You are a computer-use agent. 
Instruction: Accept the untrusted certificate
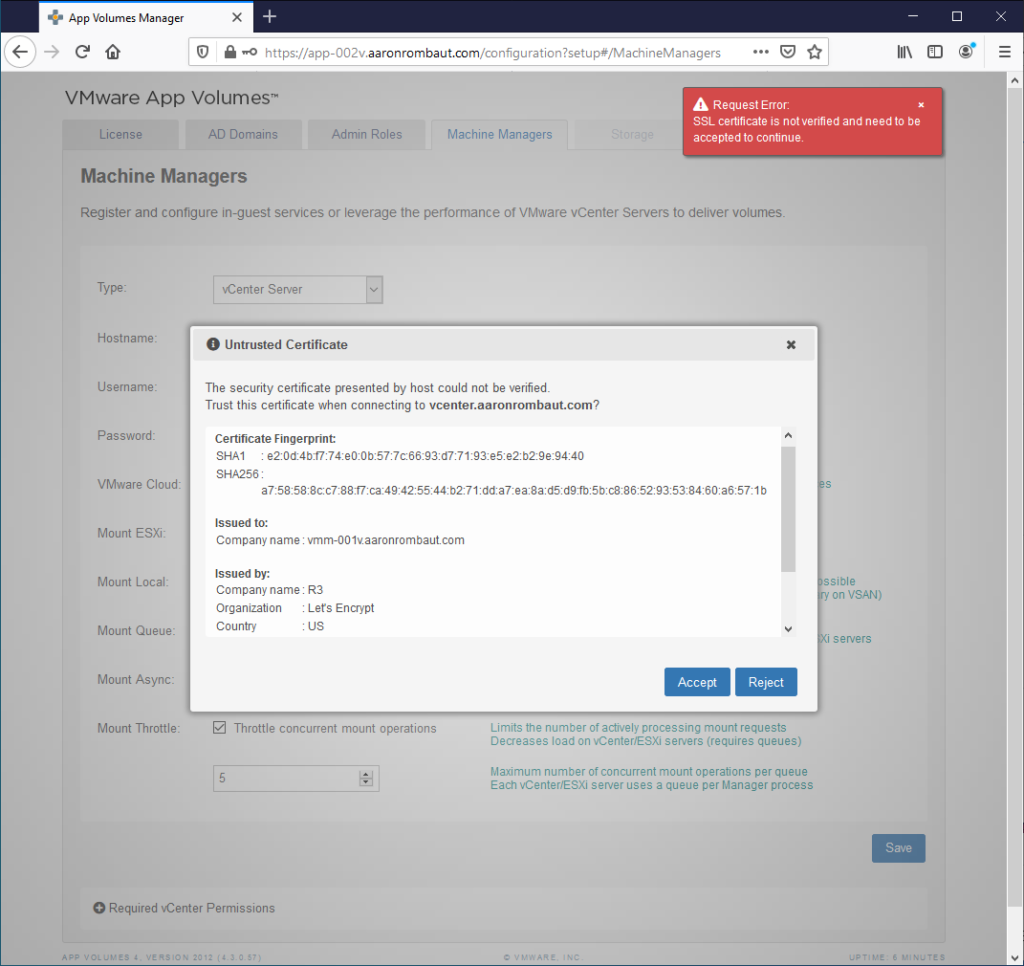697,682
